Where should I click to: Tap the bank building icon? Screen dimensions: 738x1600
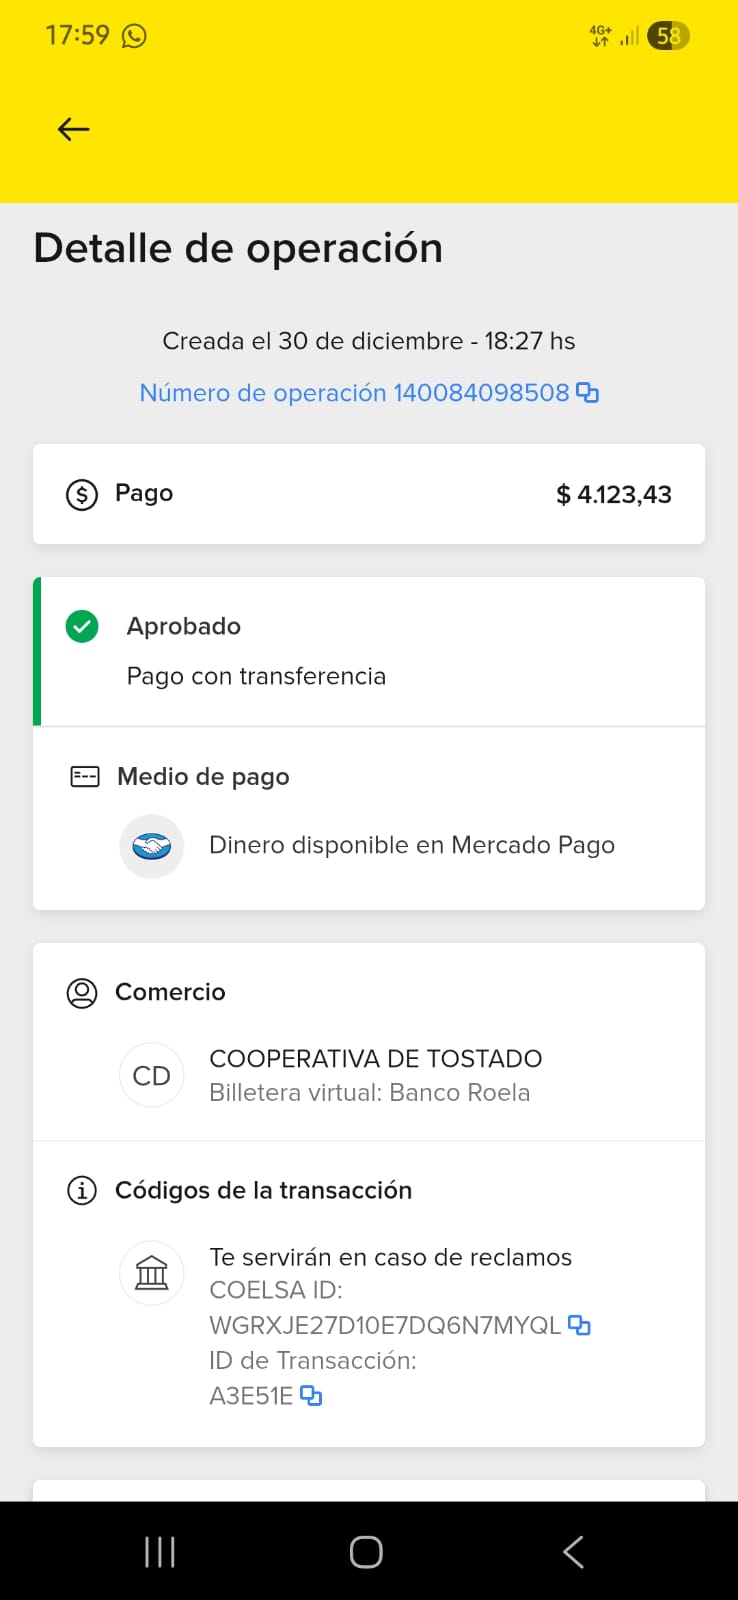click(x=152, y=1273)
